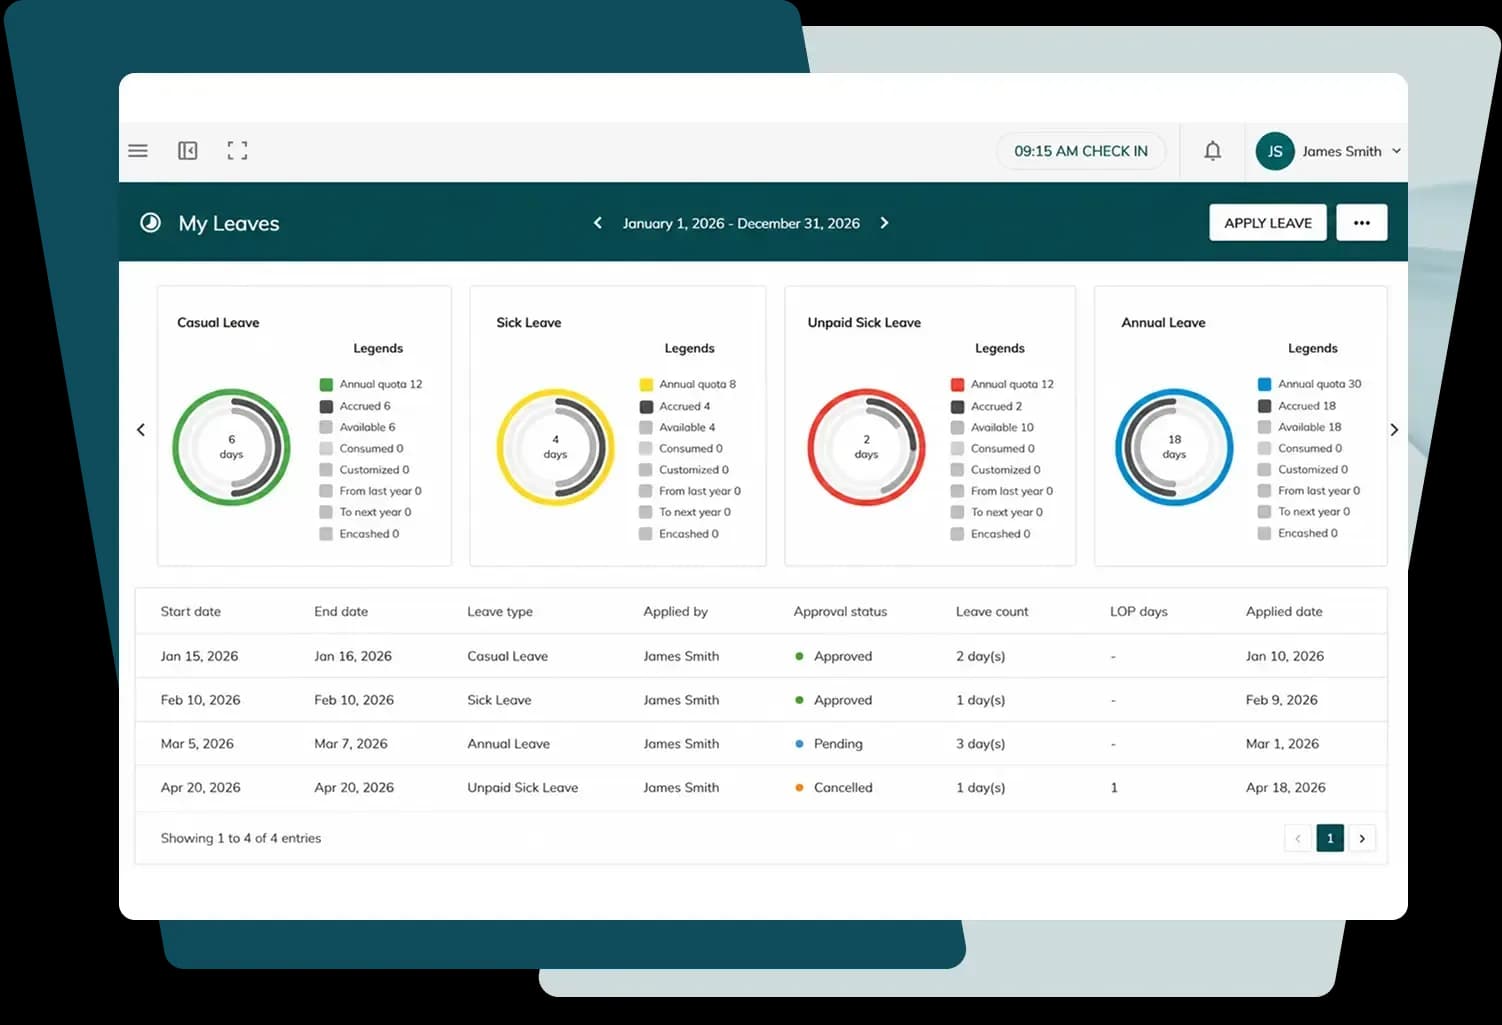Go to next year date range

(884, 223)
